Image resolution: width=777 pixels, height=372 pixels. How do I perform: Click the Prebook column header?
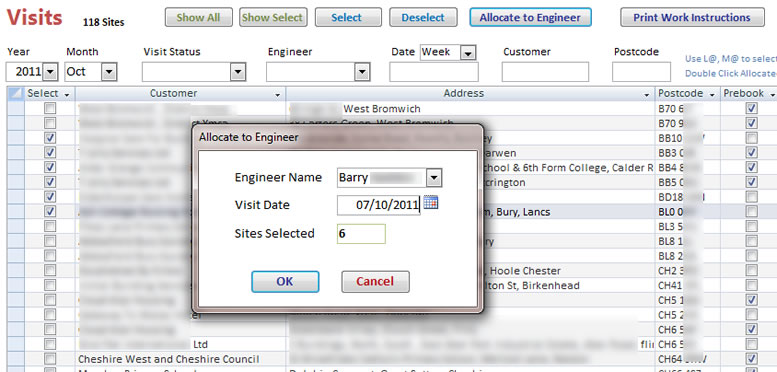point(749,94)
